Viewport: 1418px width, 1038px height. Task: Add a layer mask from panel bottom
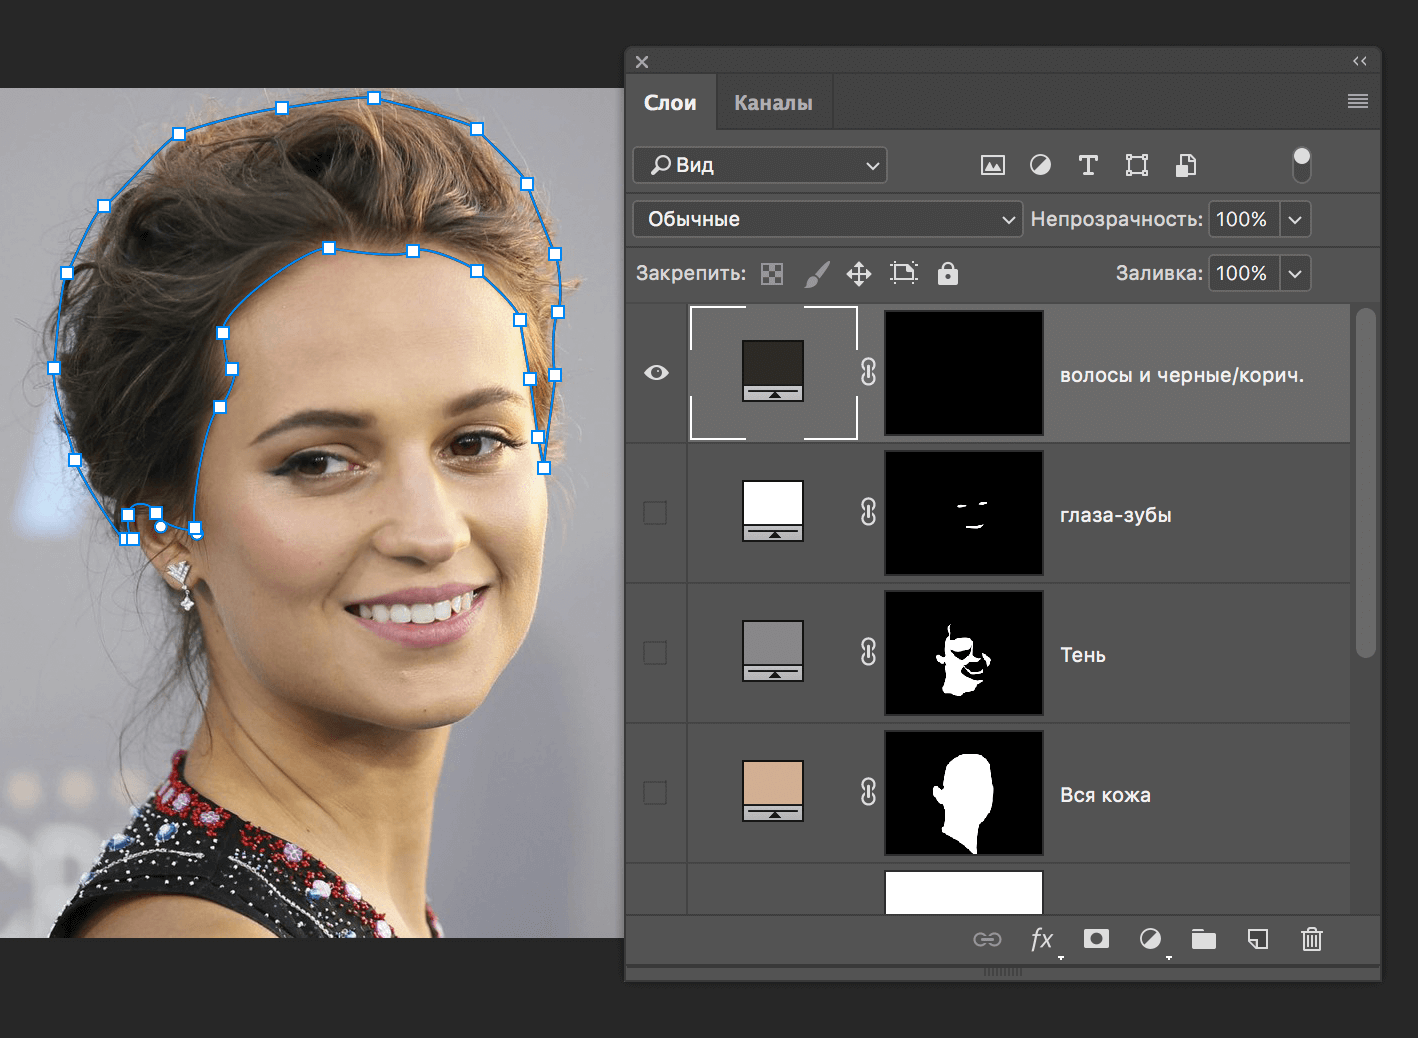1096,939
